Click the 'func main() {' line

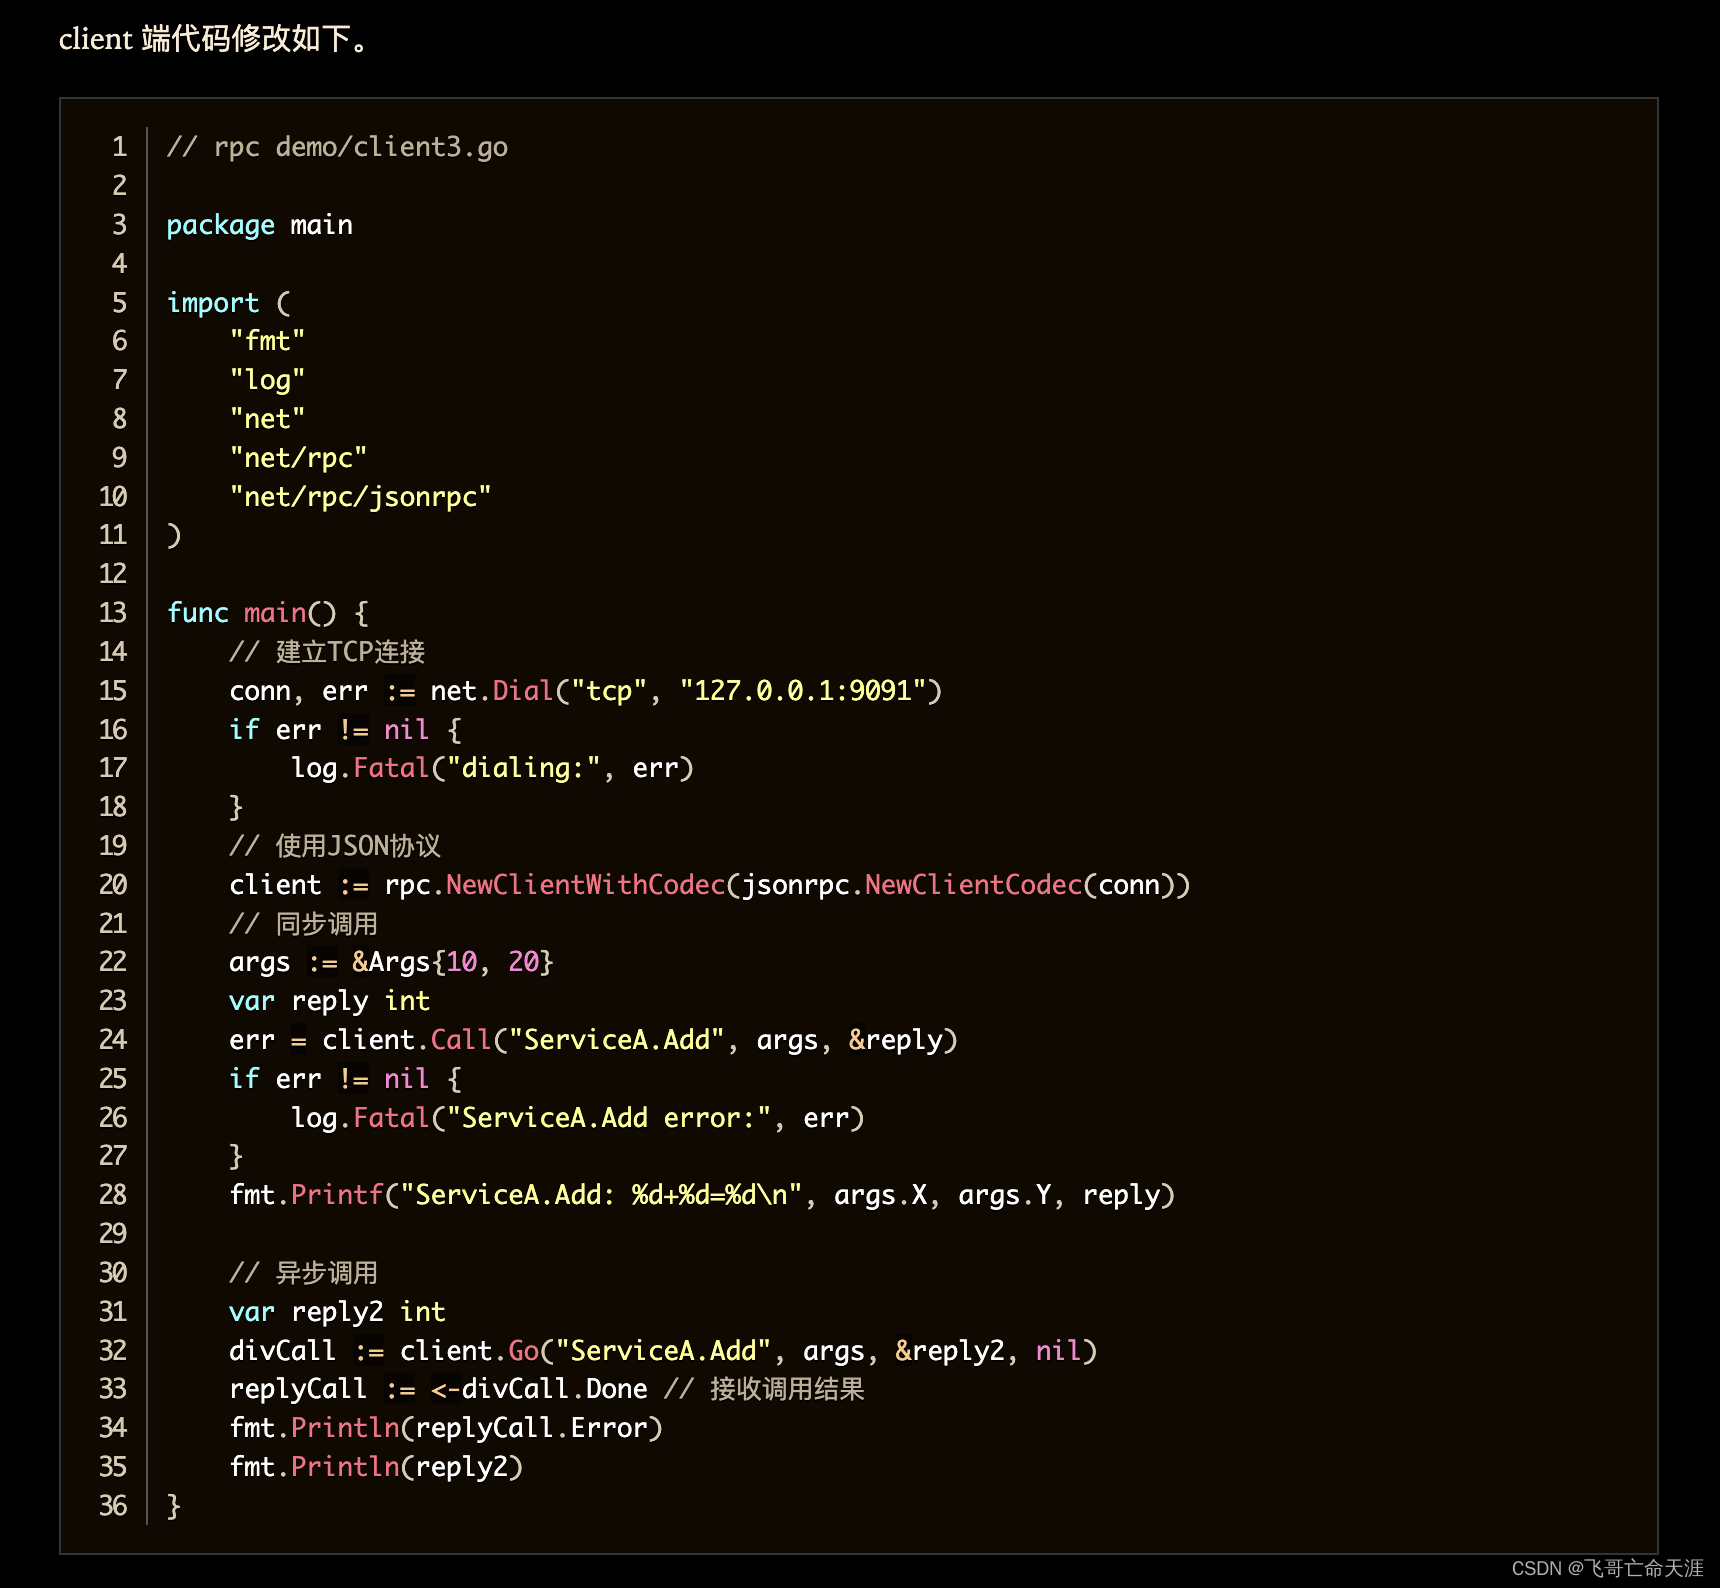coord(268,613)
